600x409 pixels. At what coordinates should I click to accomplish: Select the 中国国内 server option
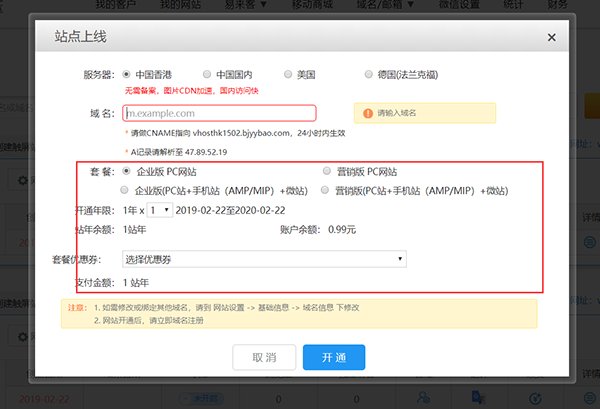[207, 74]
